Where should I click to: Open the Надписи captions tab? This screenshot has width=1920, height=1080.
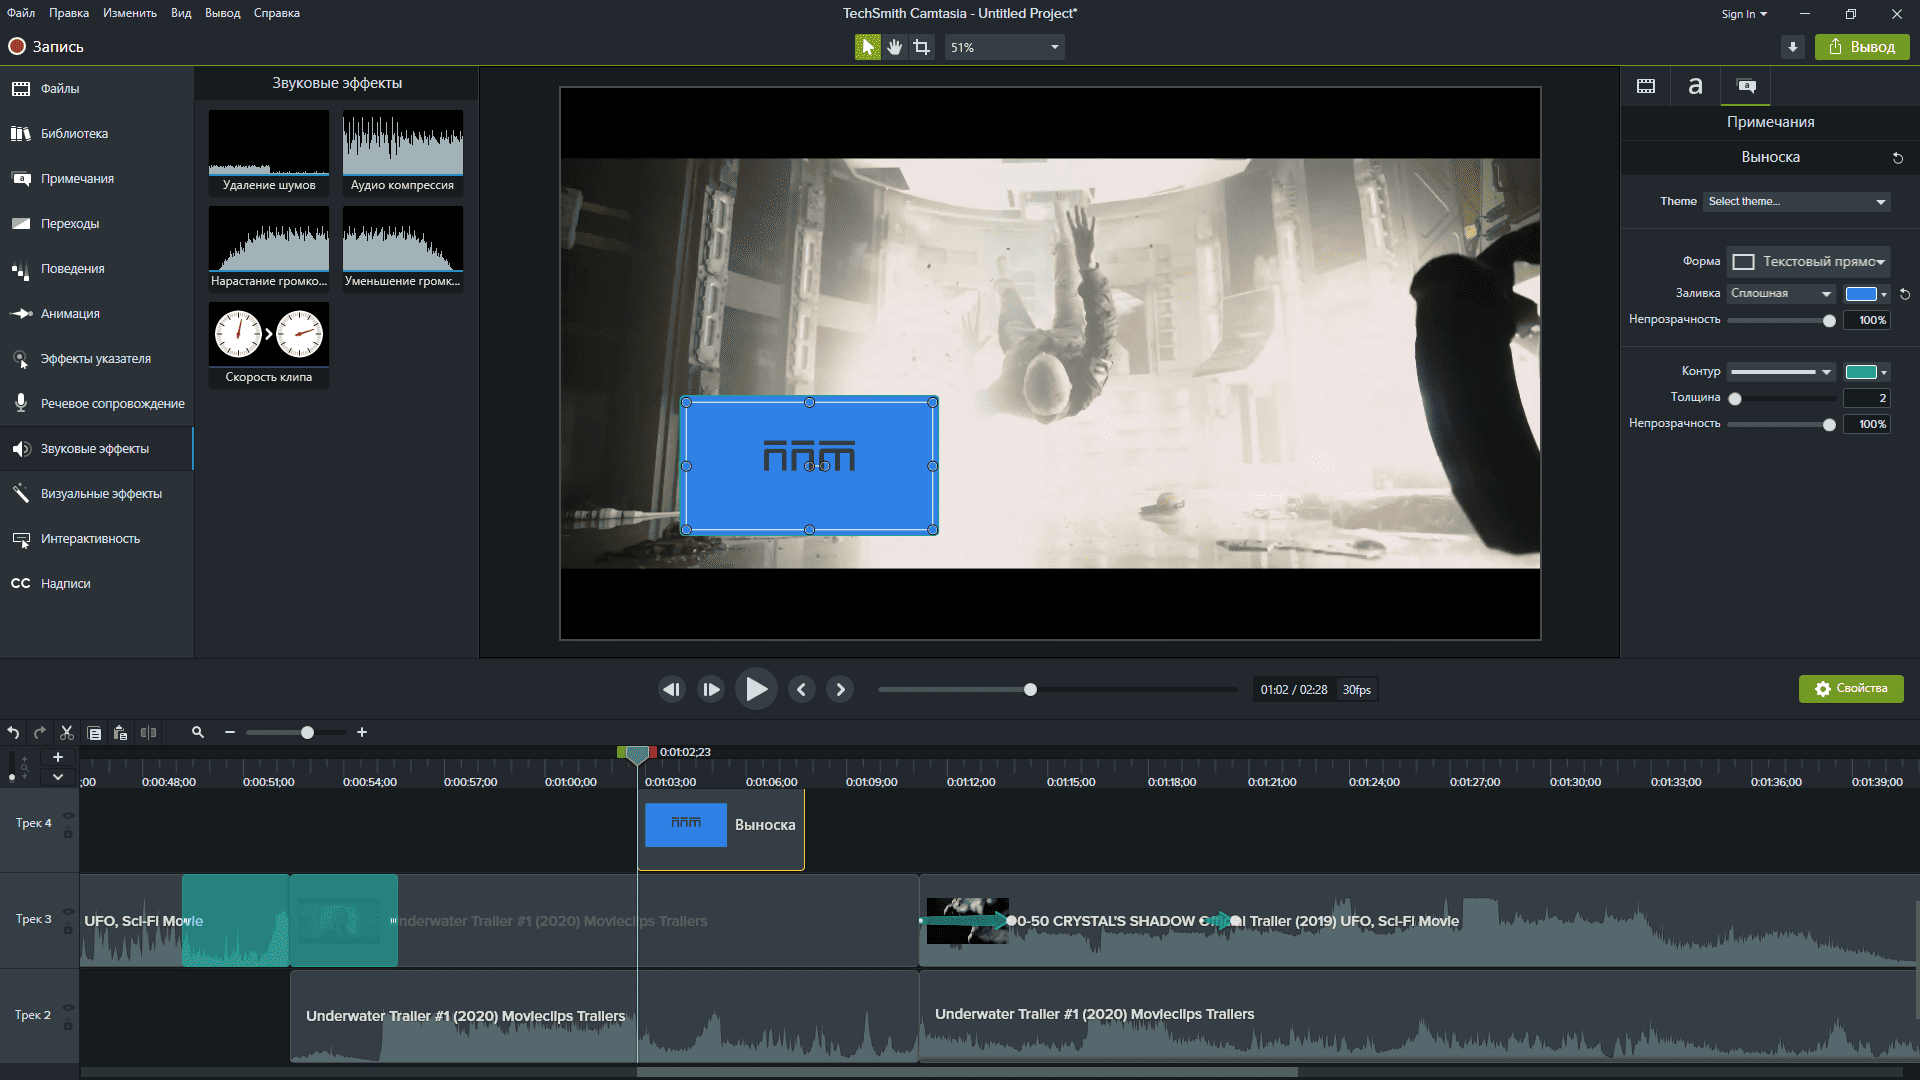pyautogui.click(x=96, y=584)
